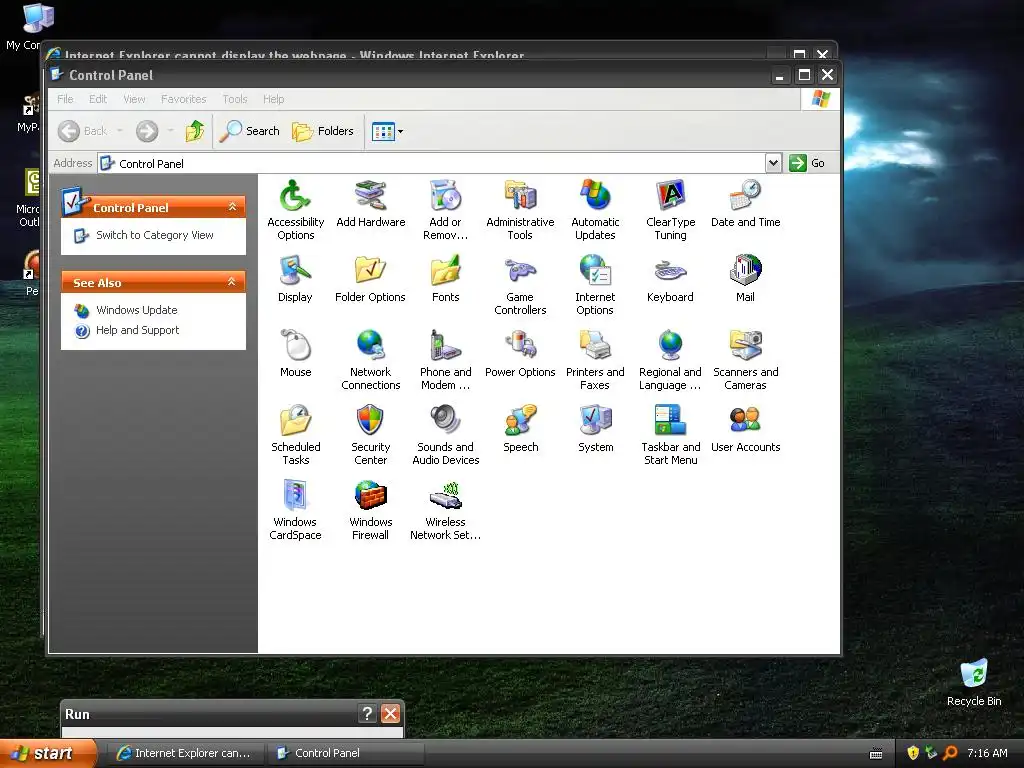
Task: Open the Speech applet
Action: click(x=520, y=429)
